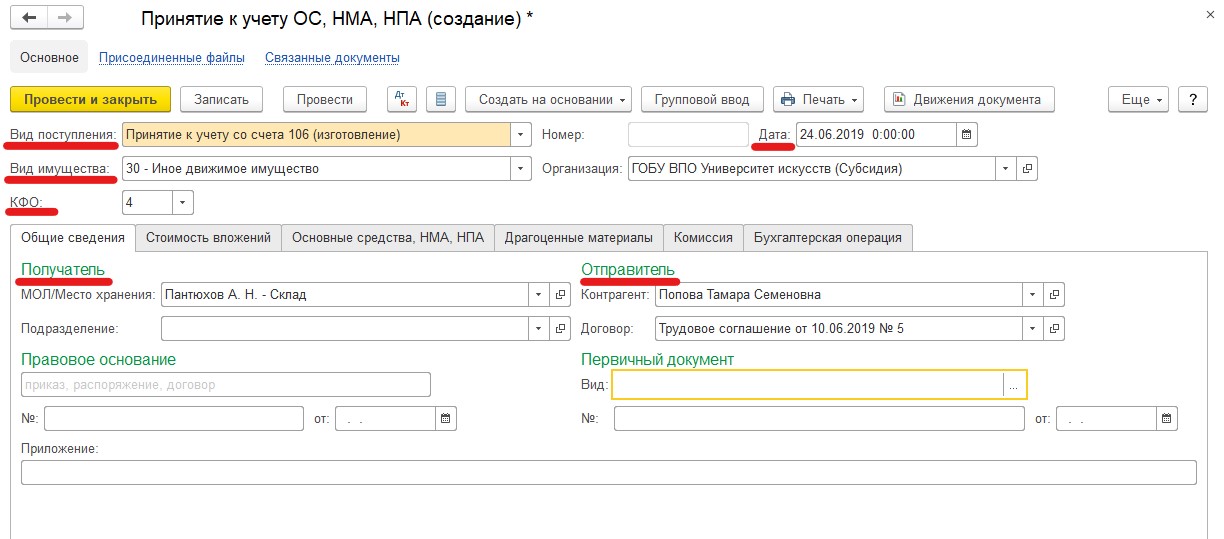The image size is (1224, 539).
Task: Click the Записать button
Action: click(x=221, y=99)
